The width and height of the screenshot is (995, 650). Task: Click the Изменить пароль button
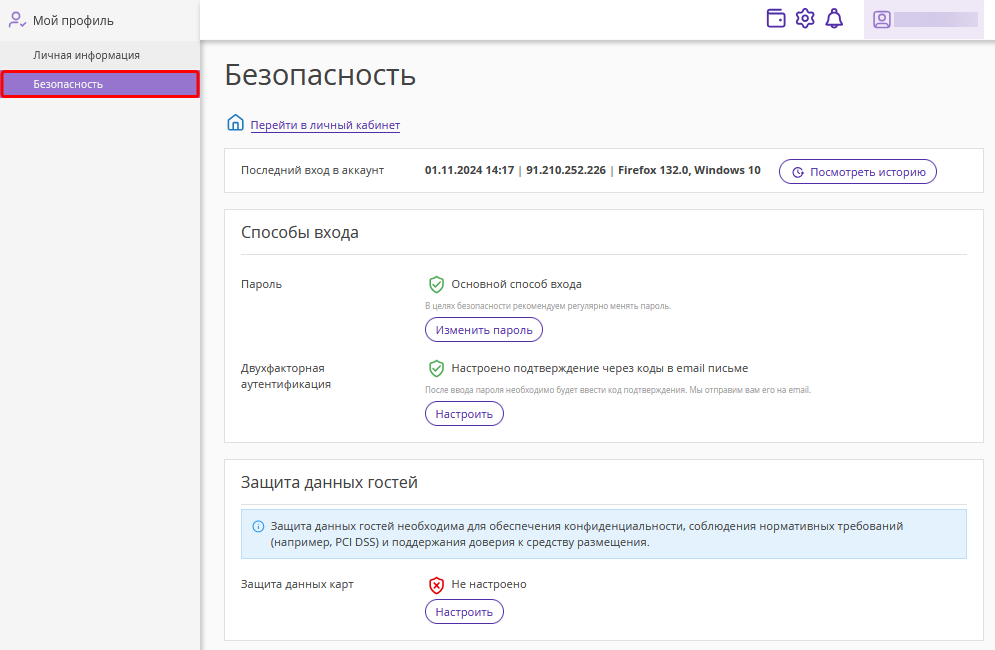[484, 330]
